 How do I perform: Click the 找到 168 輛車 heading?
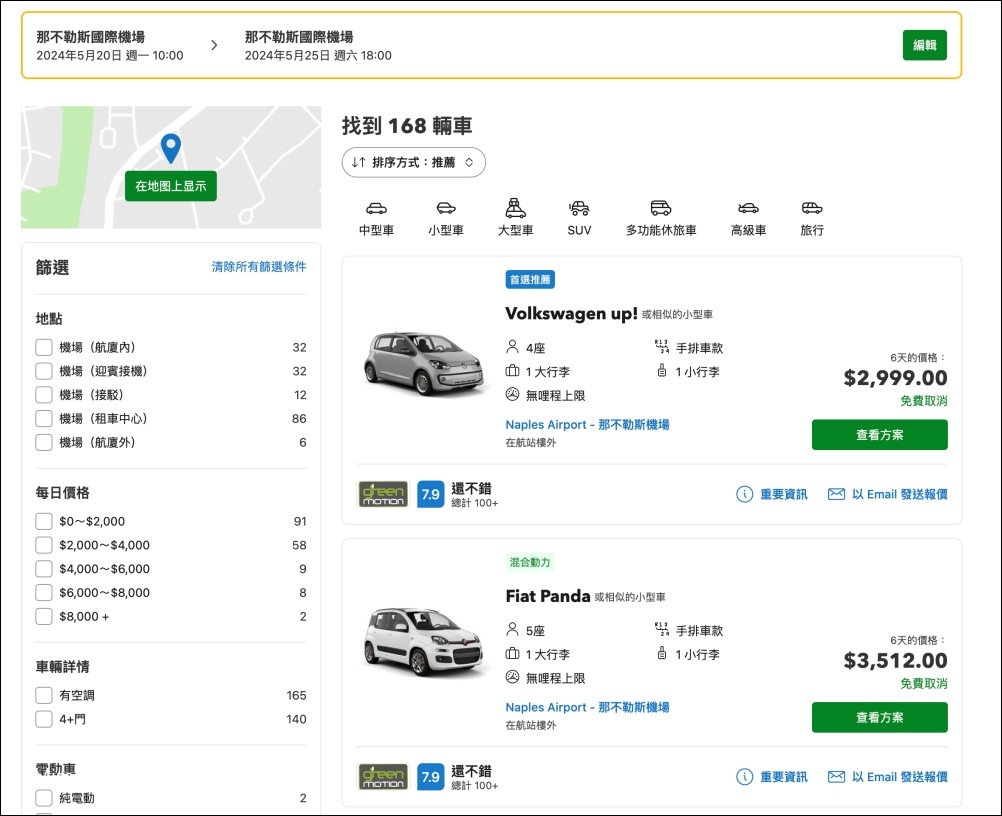(x=407, y=126)
